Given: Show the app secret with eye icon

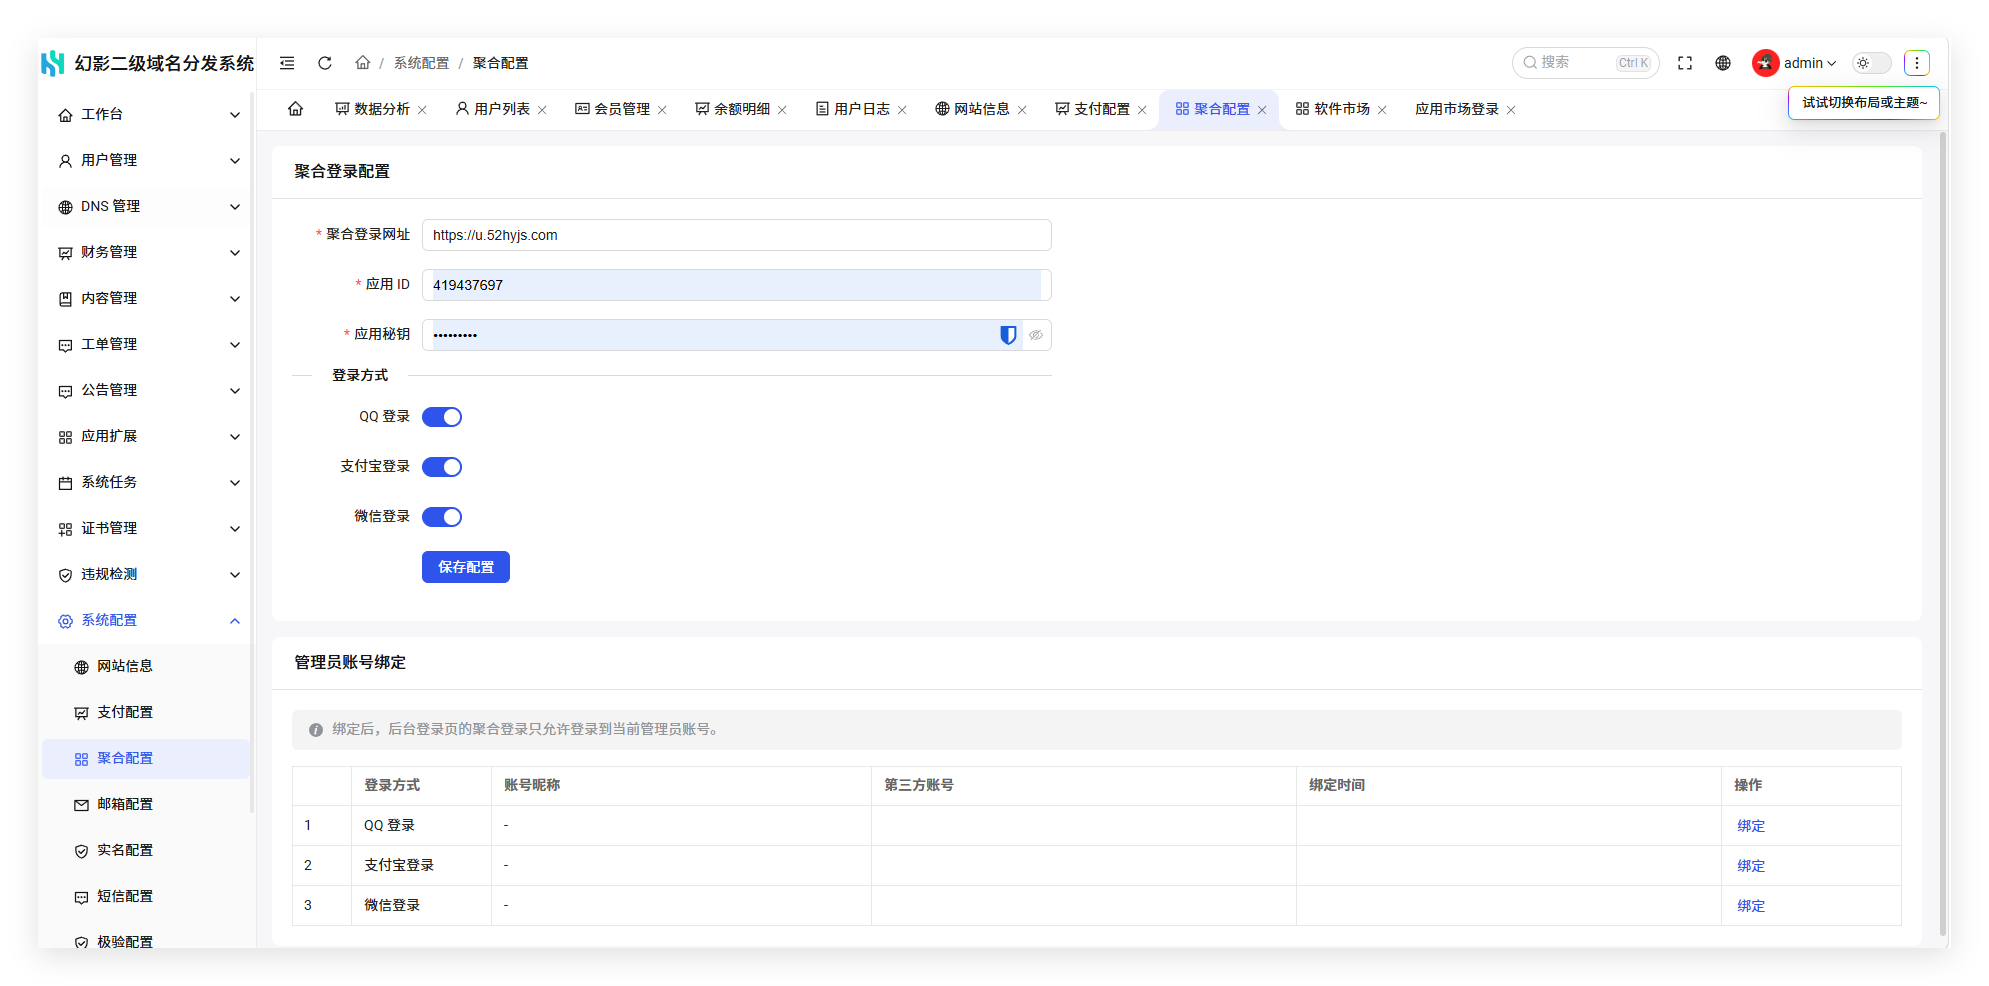Looking at the screenshot, I should point(1036,335).
